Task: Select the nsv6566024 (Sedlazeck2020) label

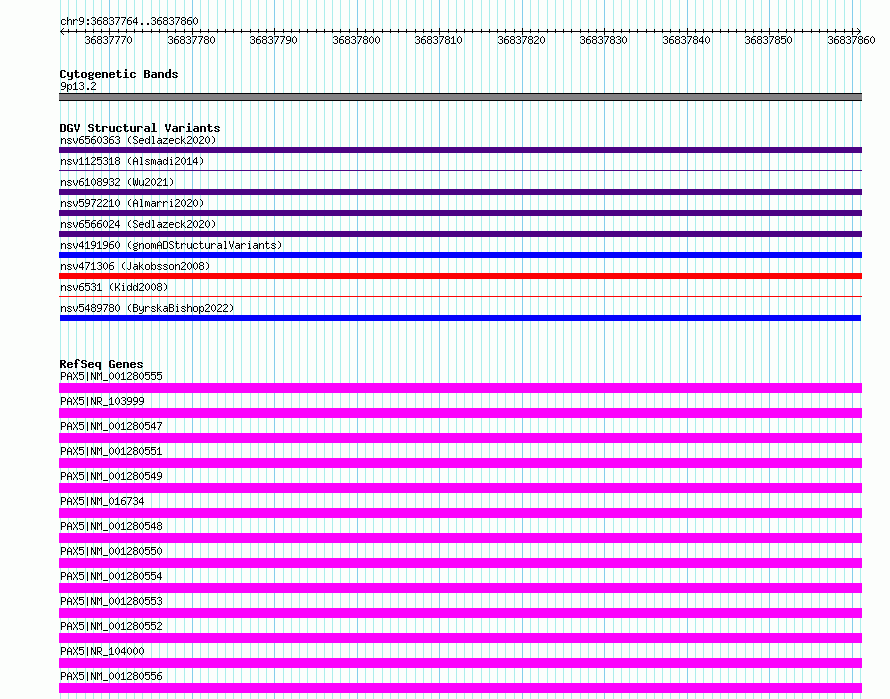Action: 138,224
